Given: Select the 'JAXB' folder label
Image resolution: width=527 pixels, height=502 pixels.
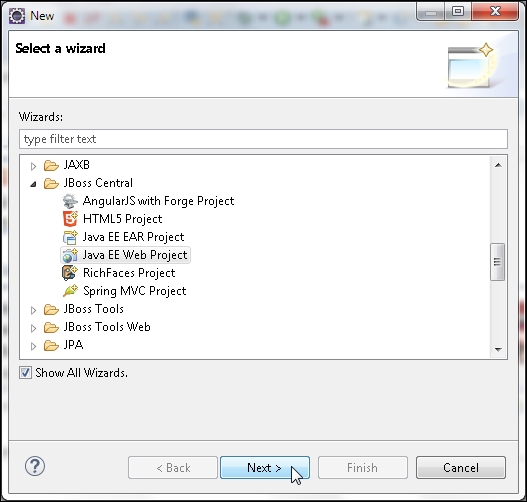Looking at the screenshot, I should (x=77, y=165).
